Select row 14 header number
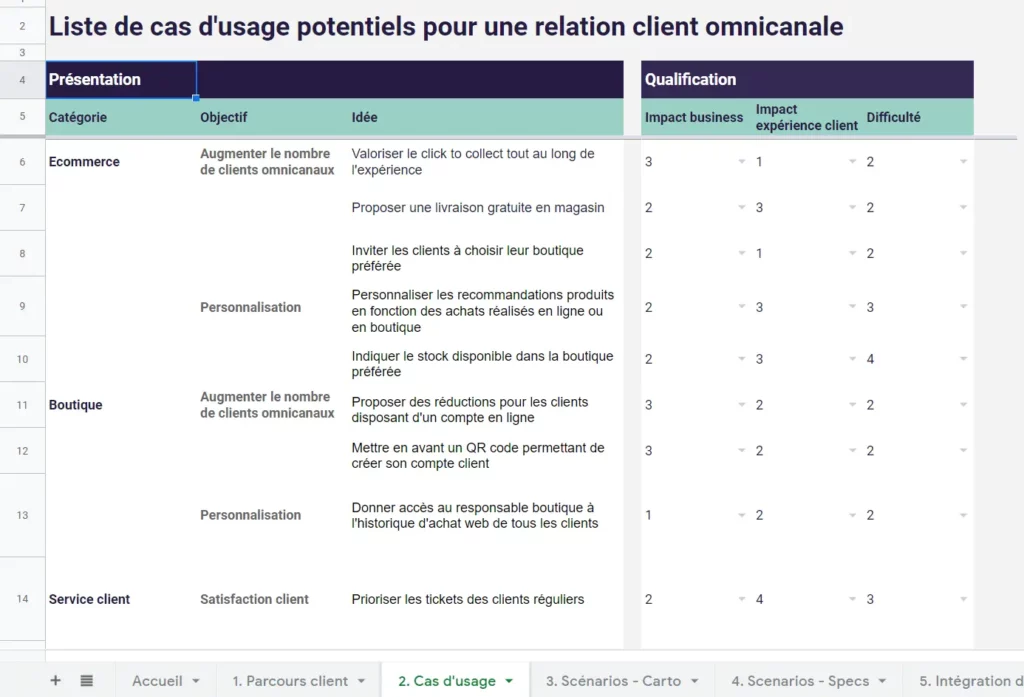 pyautogui.click(x=22, y=599)
